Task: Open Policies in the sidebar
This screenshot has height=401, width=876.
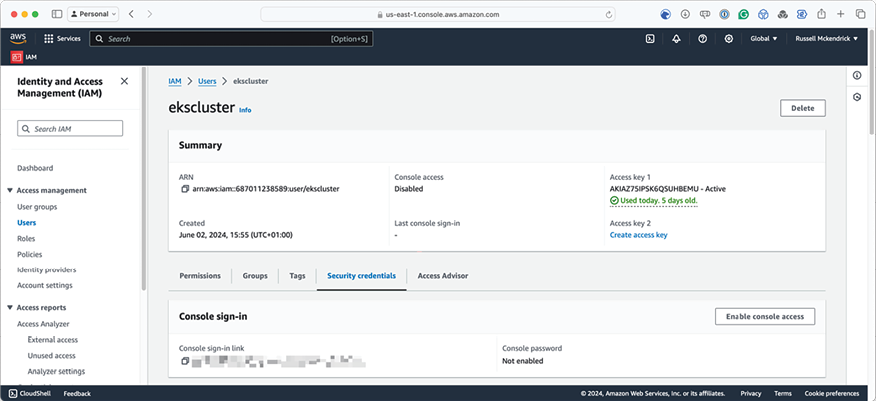Action: [x=30, y=254]
